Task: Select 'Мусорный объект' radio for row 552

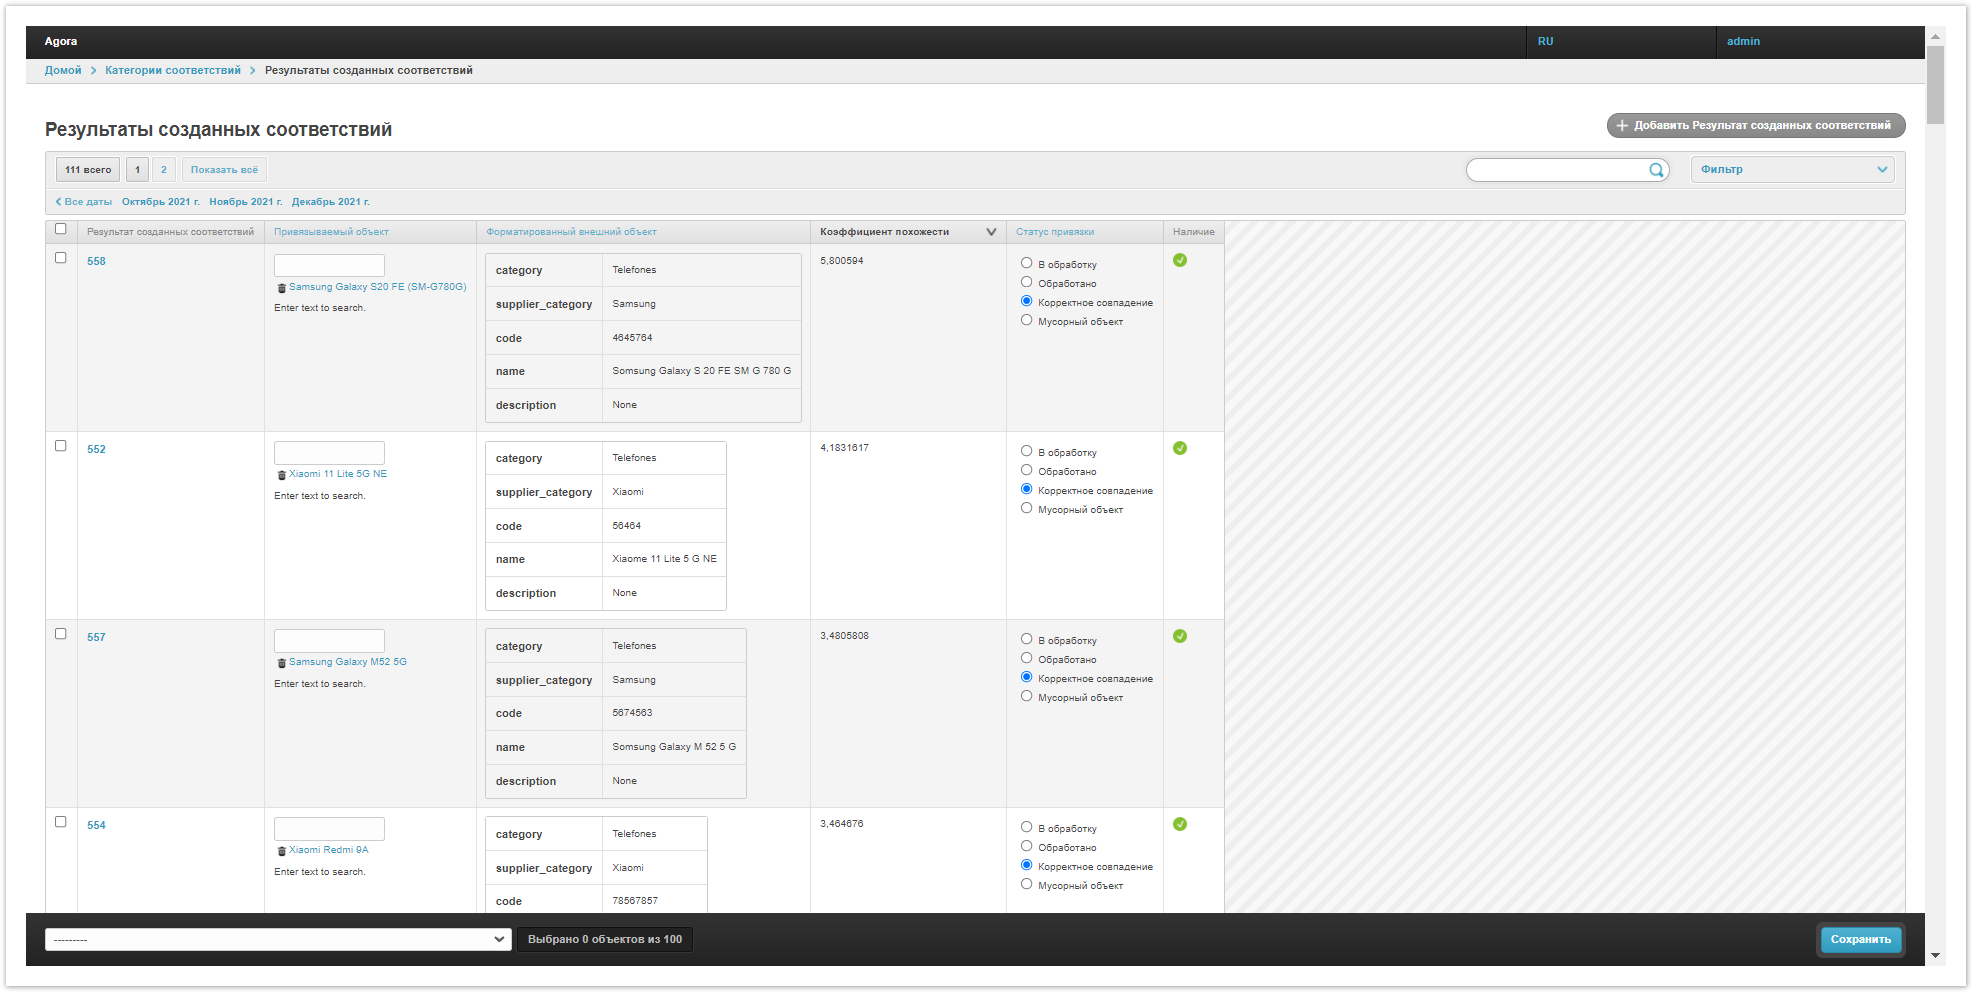Action: (1026, 508)
